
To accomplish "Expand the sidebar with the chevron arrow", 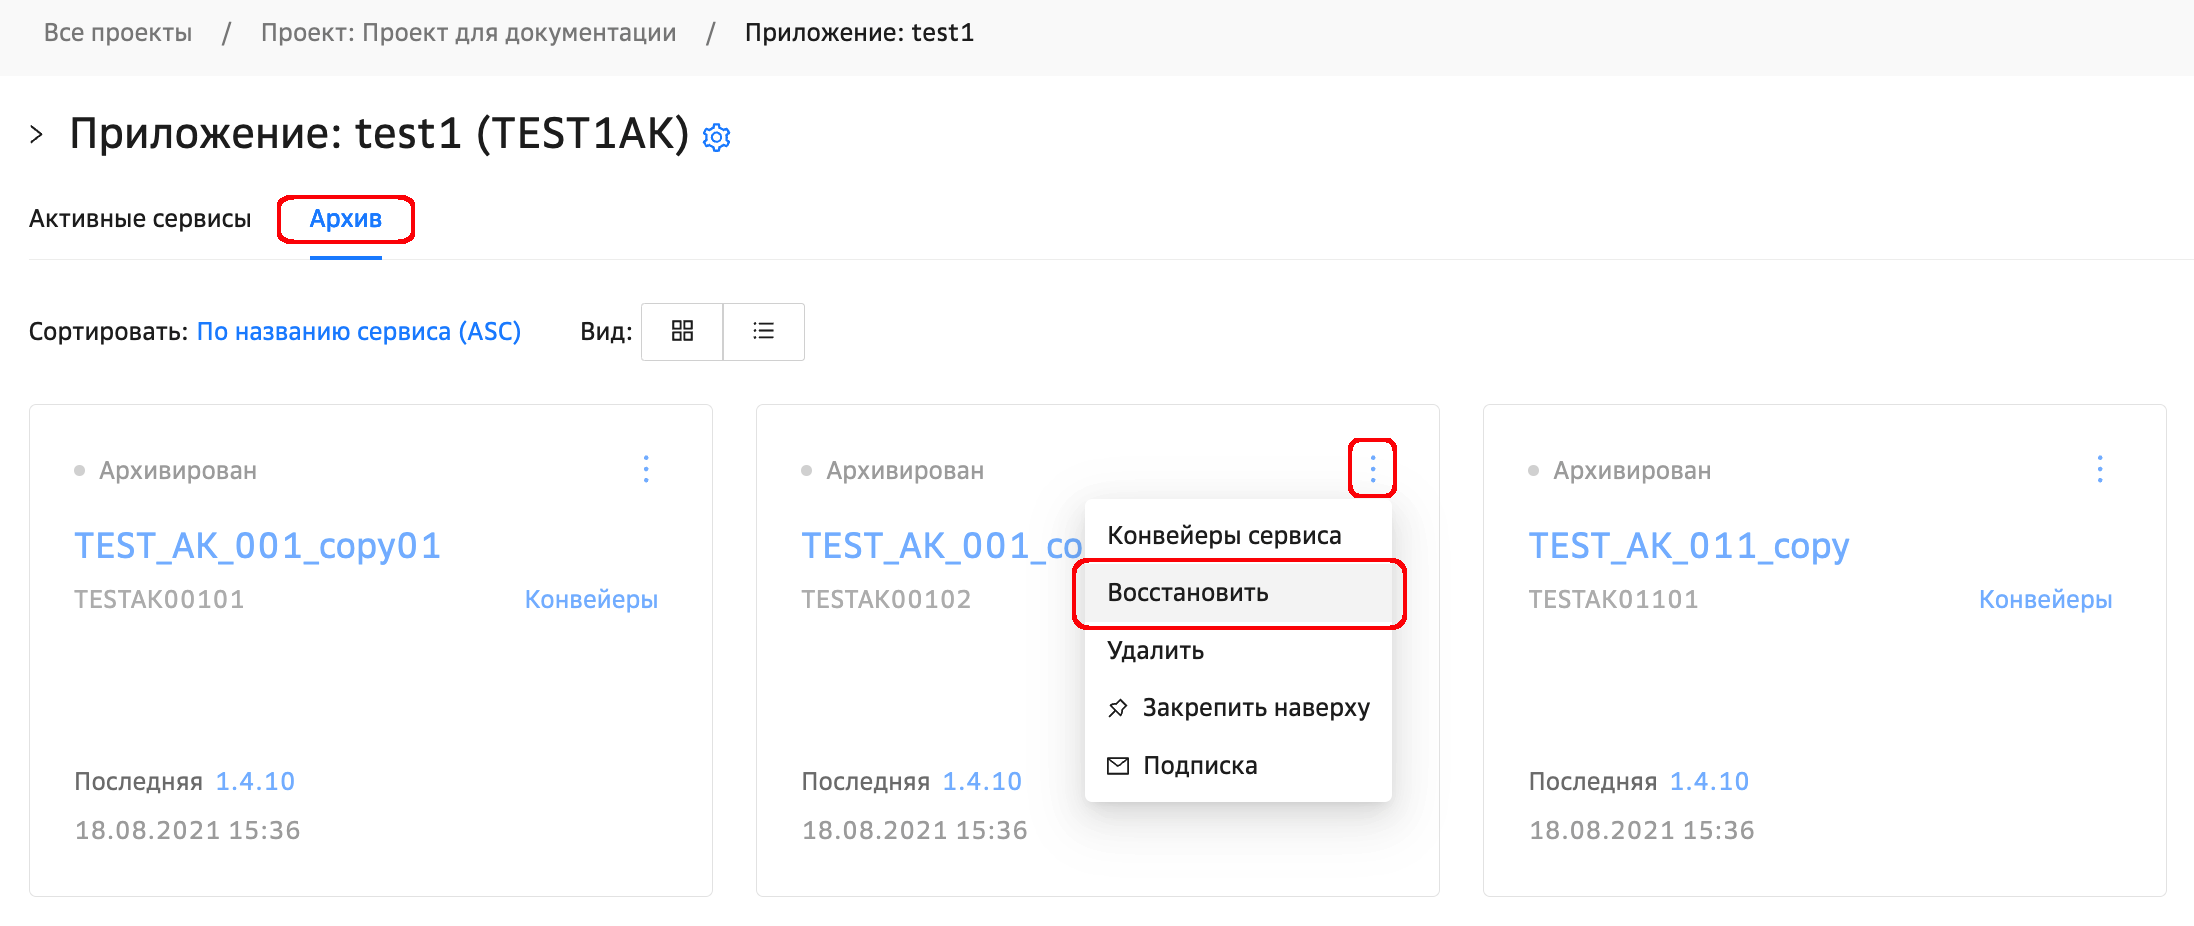I will [37, 135].
